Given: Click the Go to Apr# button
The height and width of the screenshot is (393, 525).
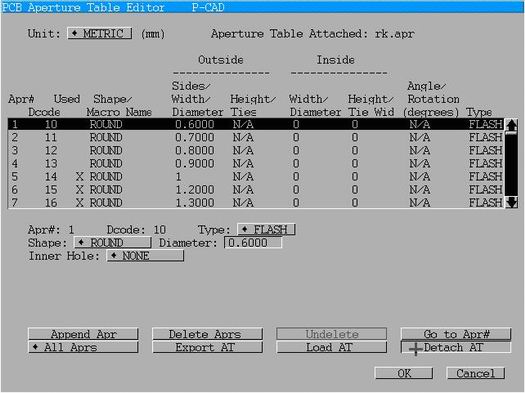Looking at the screenshot, I should point(456,334).
